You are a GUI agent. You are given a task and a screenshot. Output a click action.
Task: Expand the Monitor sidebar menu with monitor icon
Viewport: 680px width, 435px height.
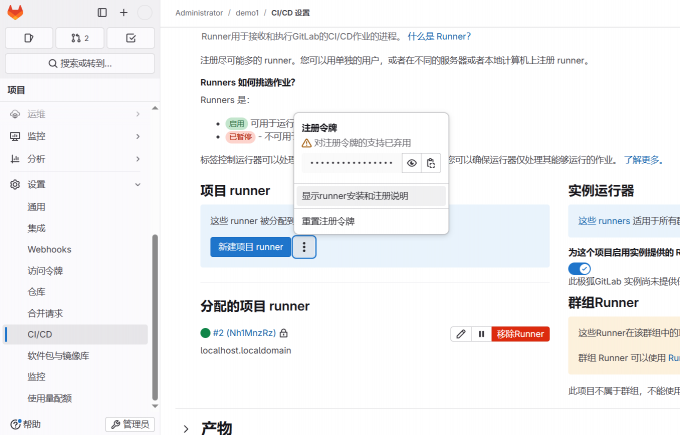[x=76, y=136]
